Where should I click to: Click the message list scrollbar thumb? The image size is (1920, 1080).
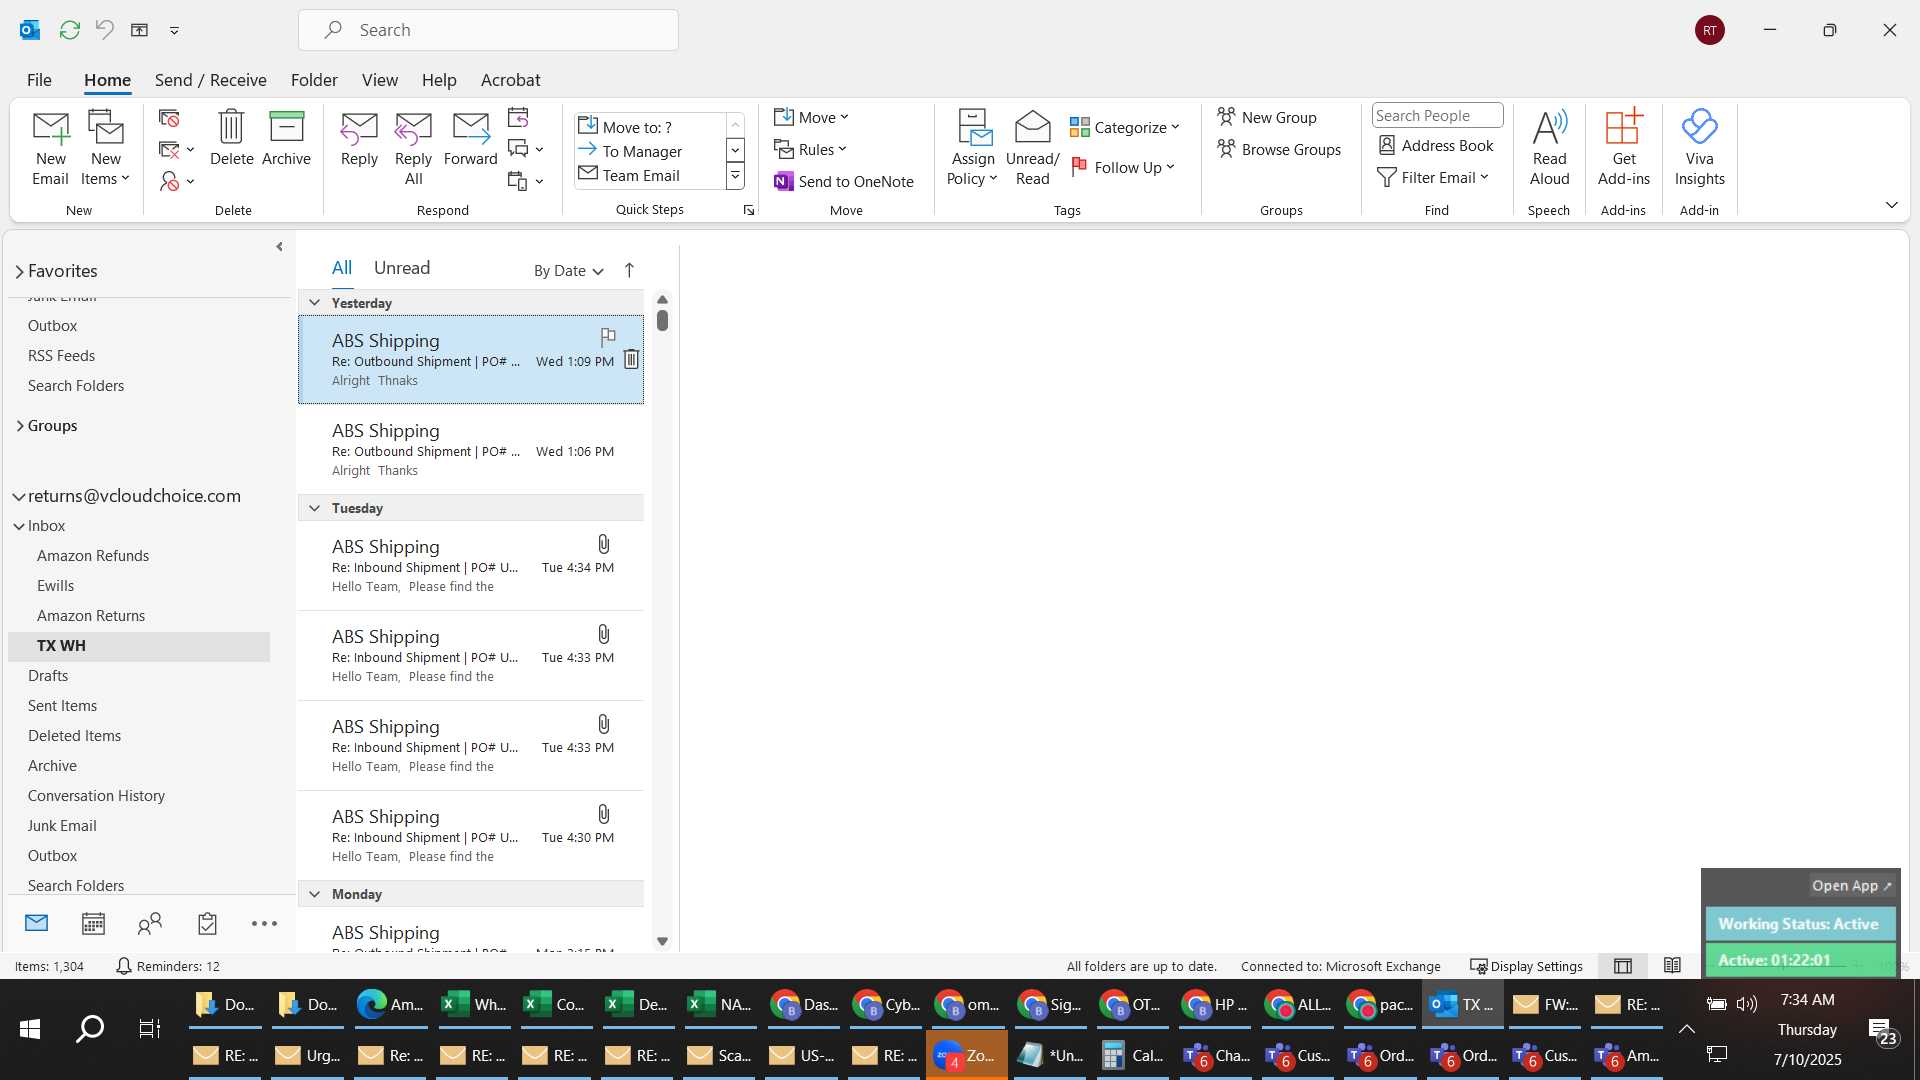pyautogui.click(x=662, y=320)
